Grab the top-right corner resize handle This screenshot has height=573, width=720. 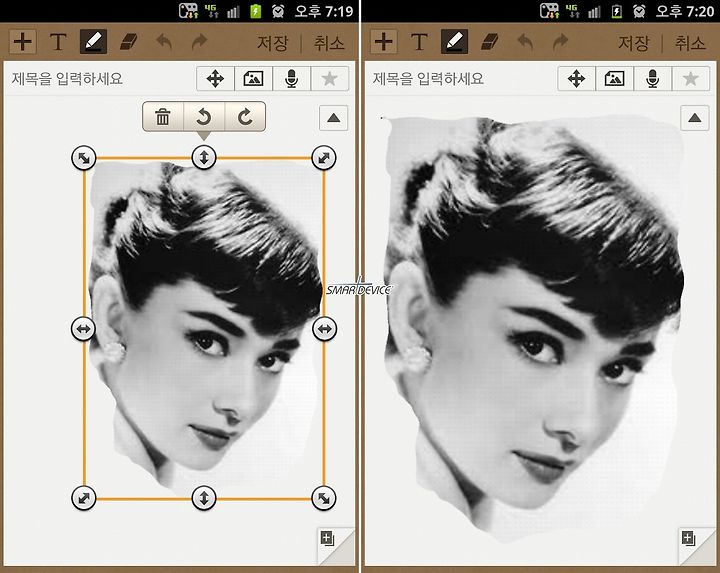coord(324,158)
